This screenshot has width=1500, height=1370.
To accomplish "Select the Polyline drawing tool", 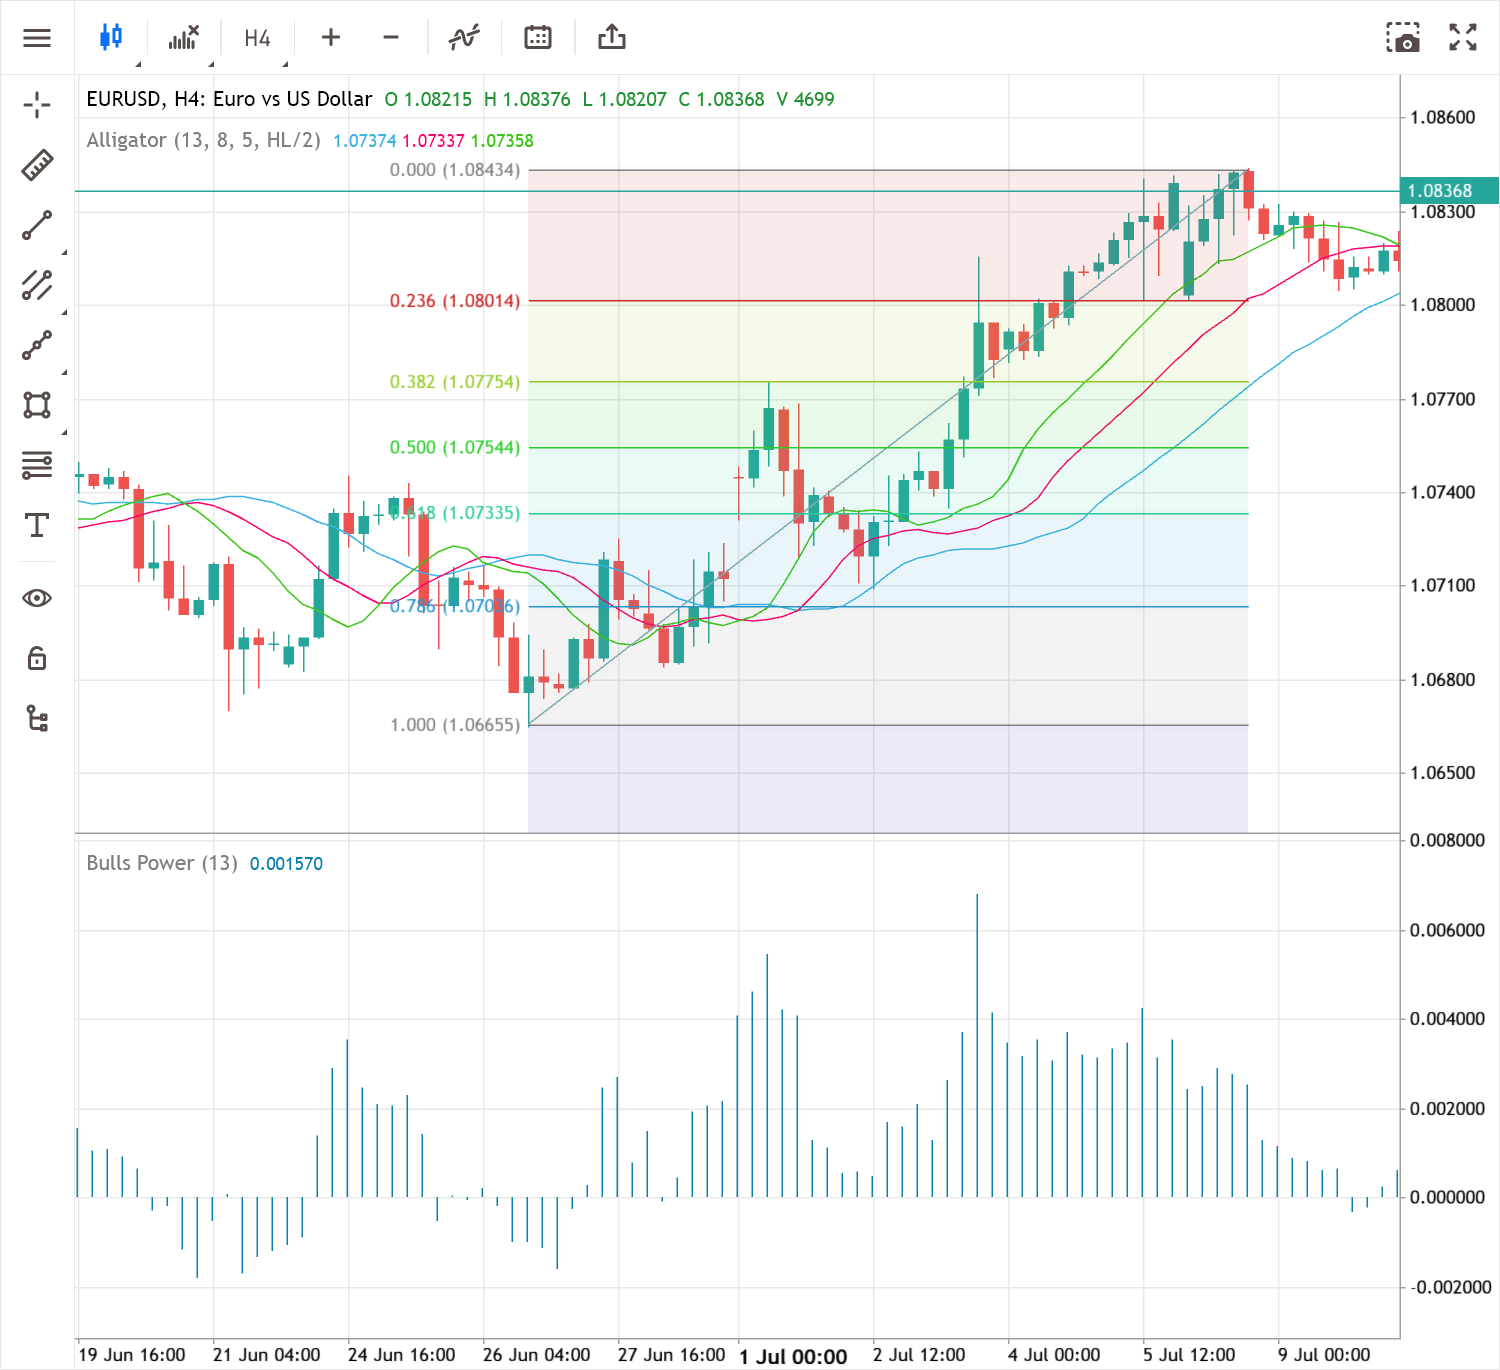I will [x=37, y=344].
